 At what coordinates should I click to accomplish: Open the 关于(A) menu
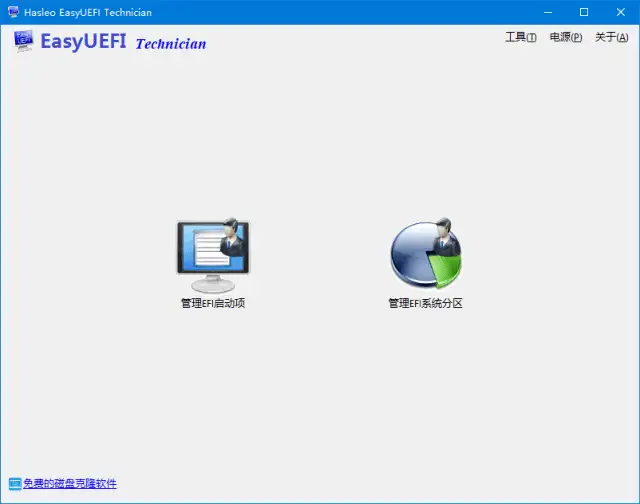tap(611, 38)
